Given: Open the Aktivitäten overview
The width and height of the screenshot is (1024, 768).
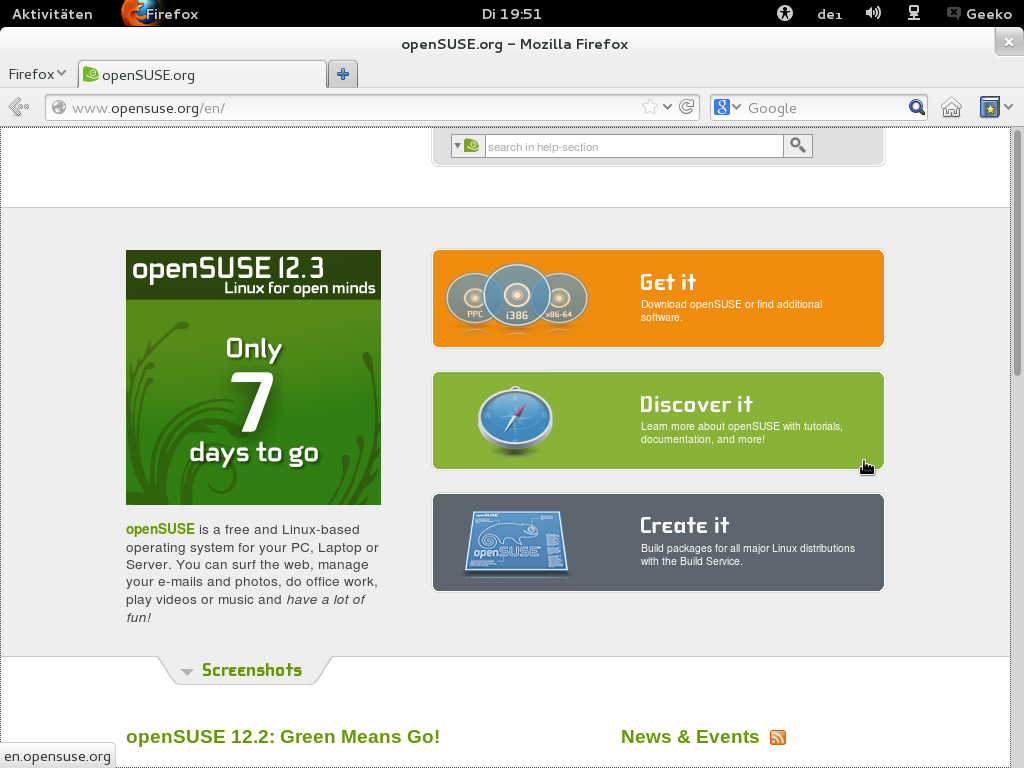Looking at the screenshot, I should [x=52, y=14].
